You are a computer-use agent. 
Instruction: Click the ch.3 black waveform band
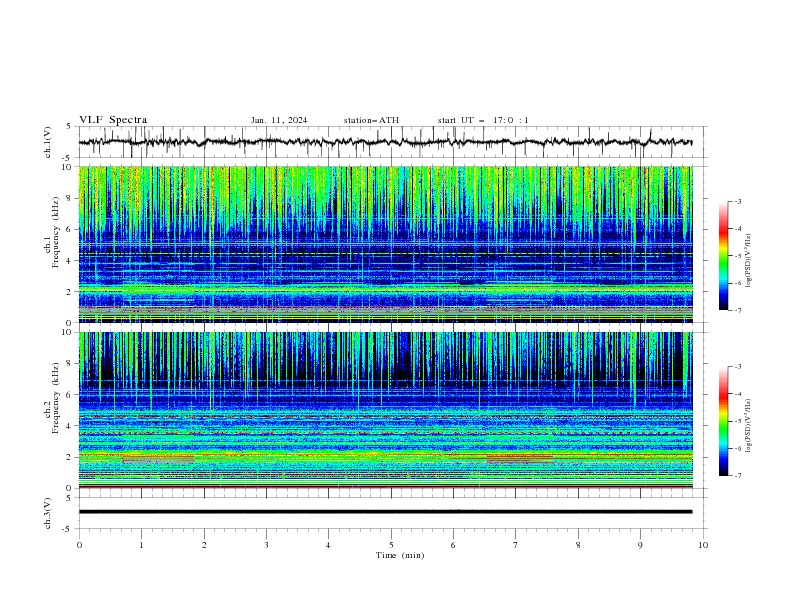click(x=385, y=512)
